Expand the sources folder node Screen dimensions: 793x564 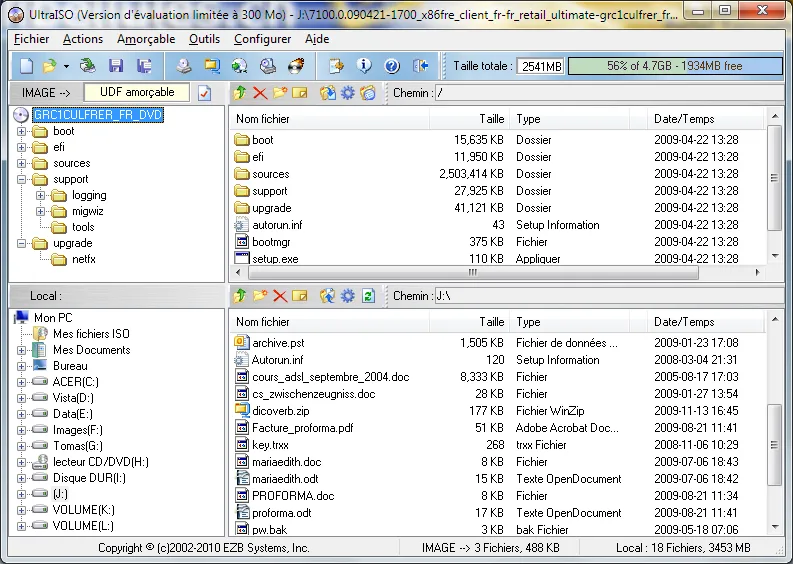pos(21,163)
